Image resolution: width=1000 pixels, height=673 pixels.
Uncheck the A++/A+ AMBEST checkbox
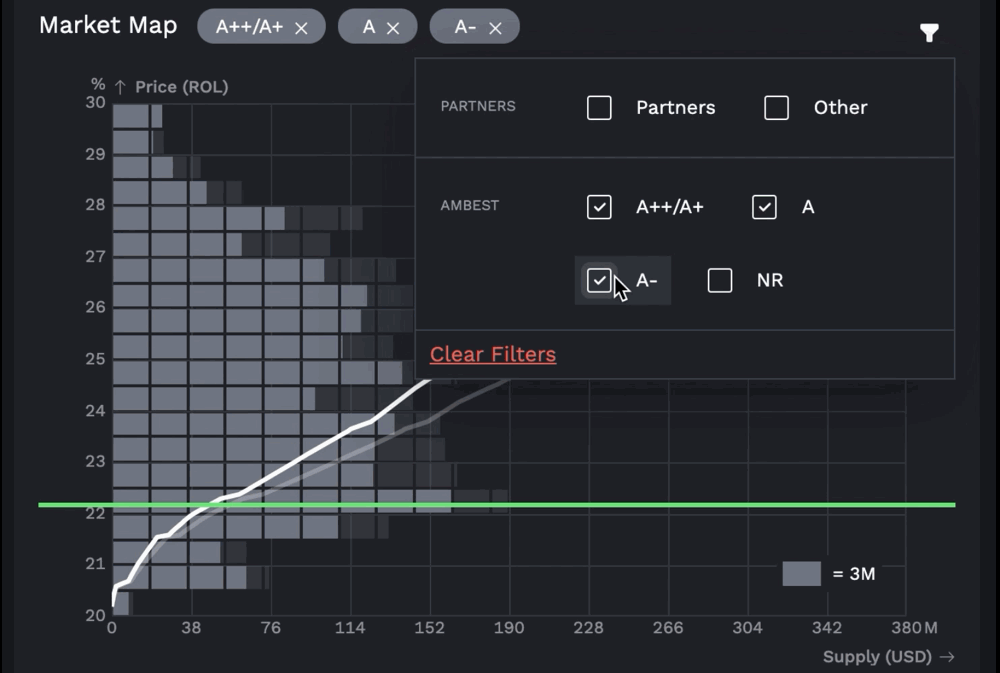click(599, 207)
